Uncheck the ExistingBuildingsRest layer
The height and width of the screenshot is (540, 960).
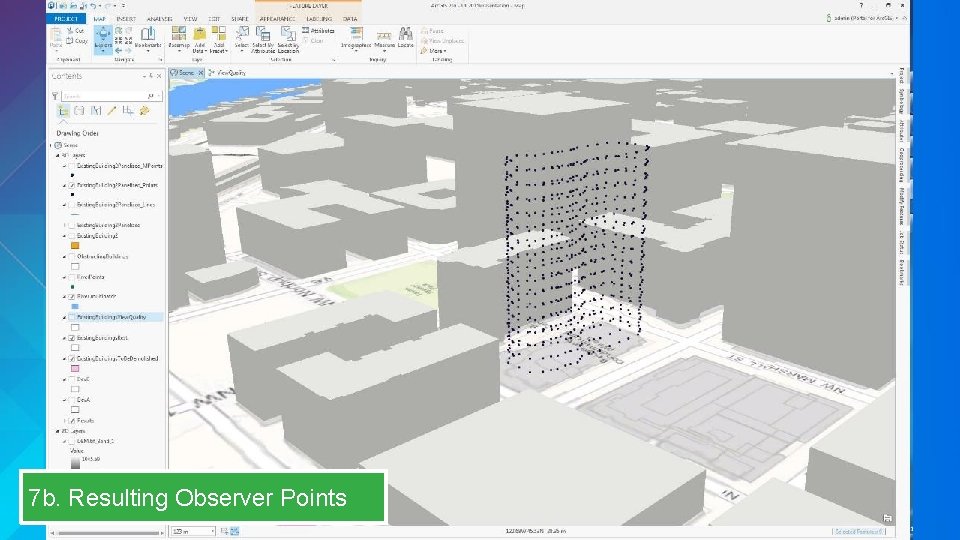72,338
